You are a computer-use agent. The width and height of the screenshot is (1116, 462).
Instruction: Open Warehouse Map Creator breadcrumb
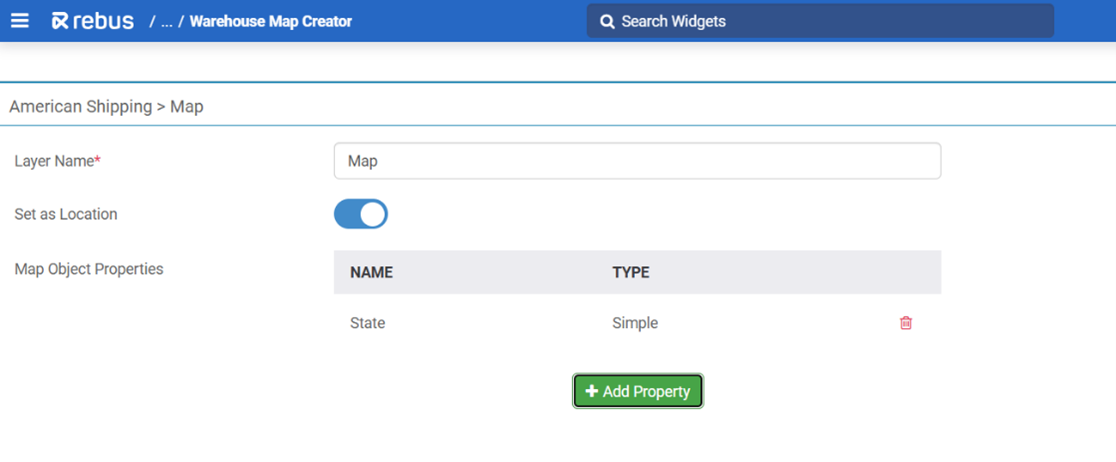pyautogui.click(x=270, y=21)
